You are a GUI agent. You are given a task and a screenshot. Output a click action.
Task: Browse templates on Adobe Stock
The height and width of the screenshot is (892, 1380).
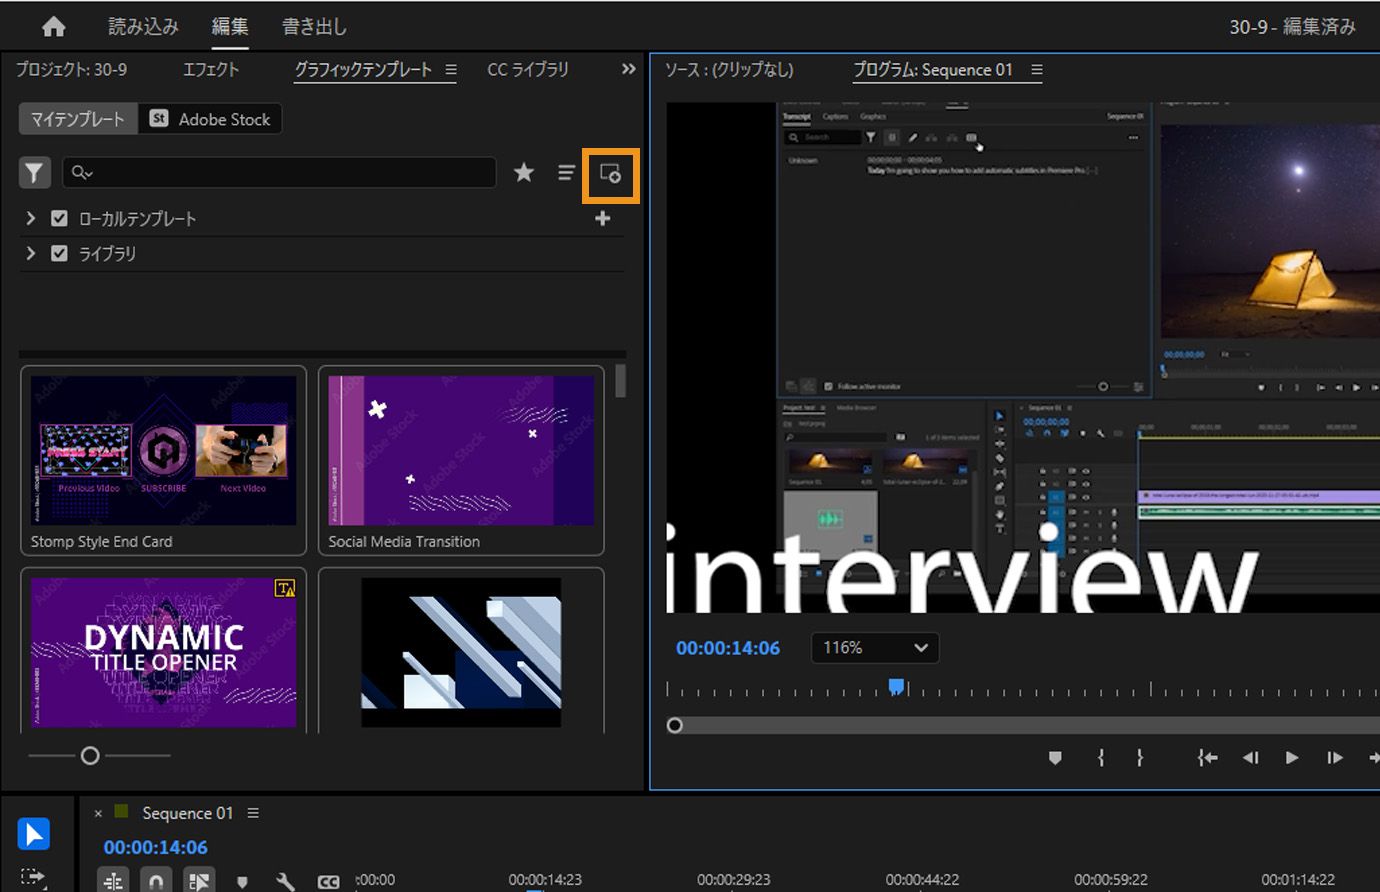coord(210,119)
